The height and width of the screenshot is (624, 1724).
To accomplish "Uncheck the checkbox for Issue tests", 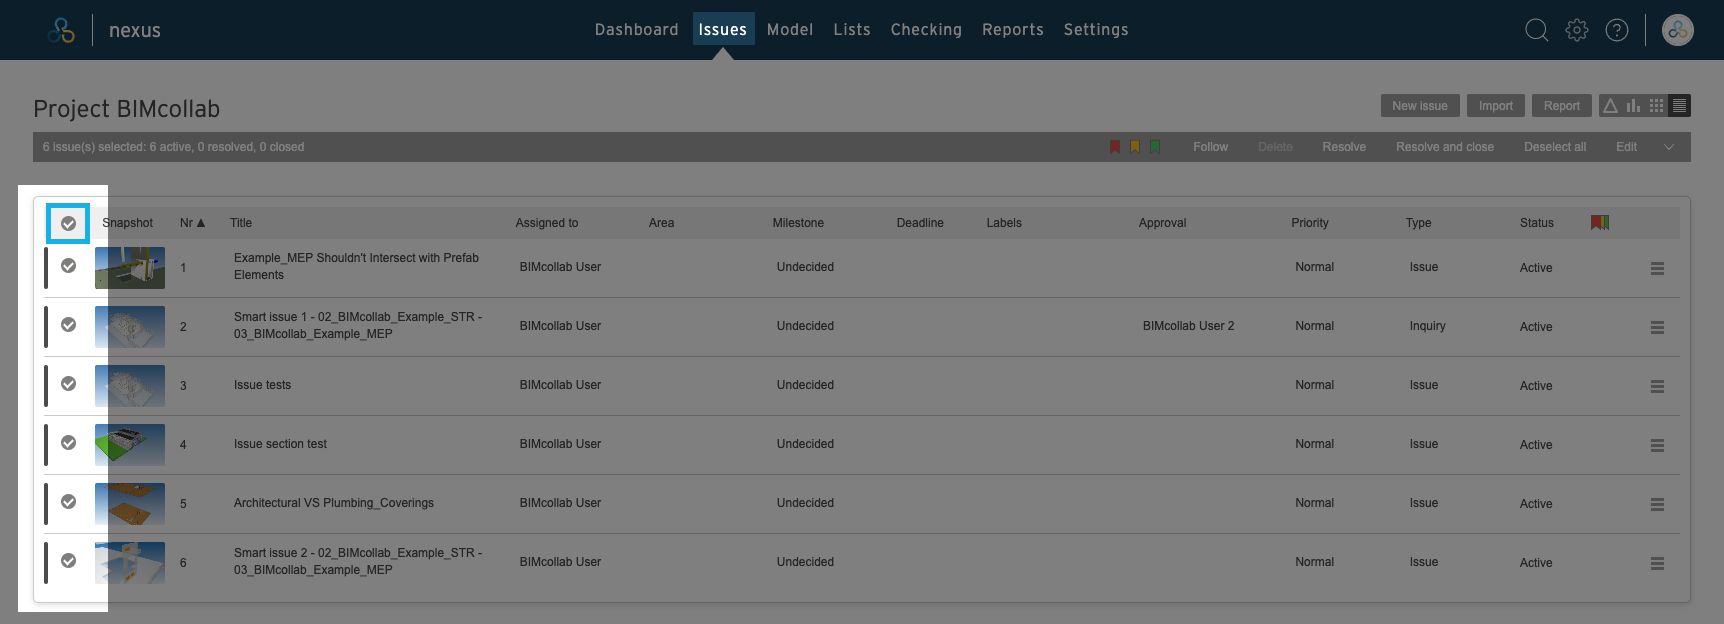I will (68, 383).
